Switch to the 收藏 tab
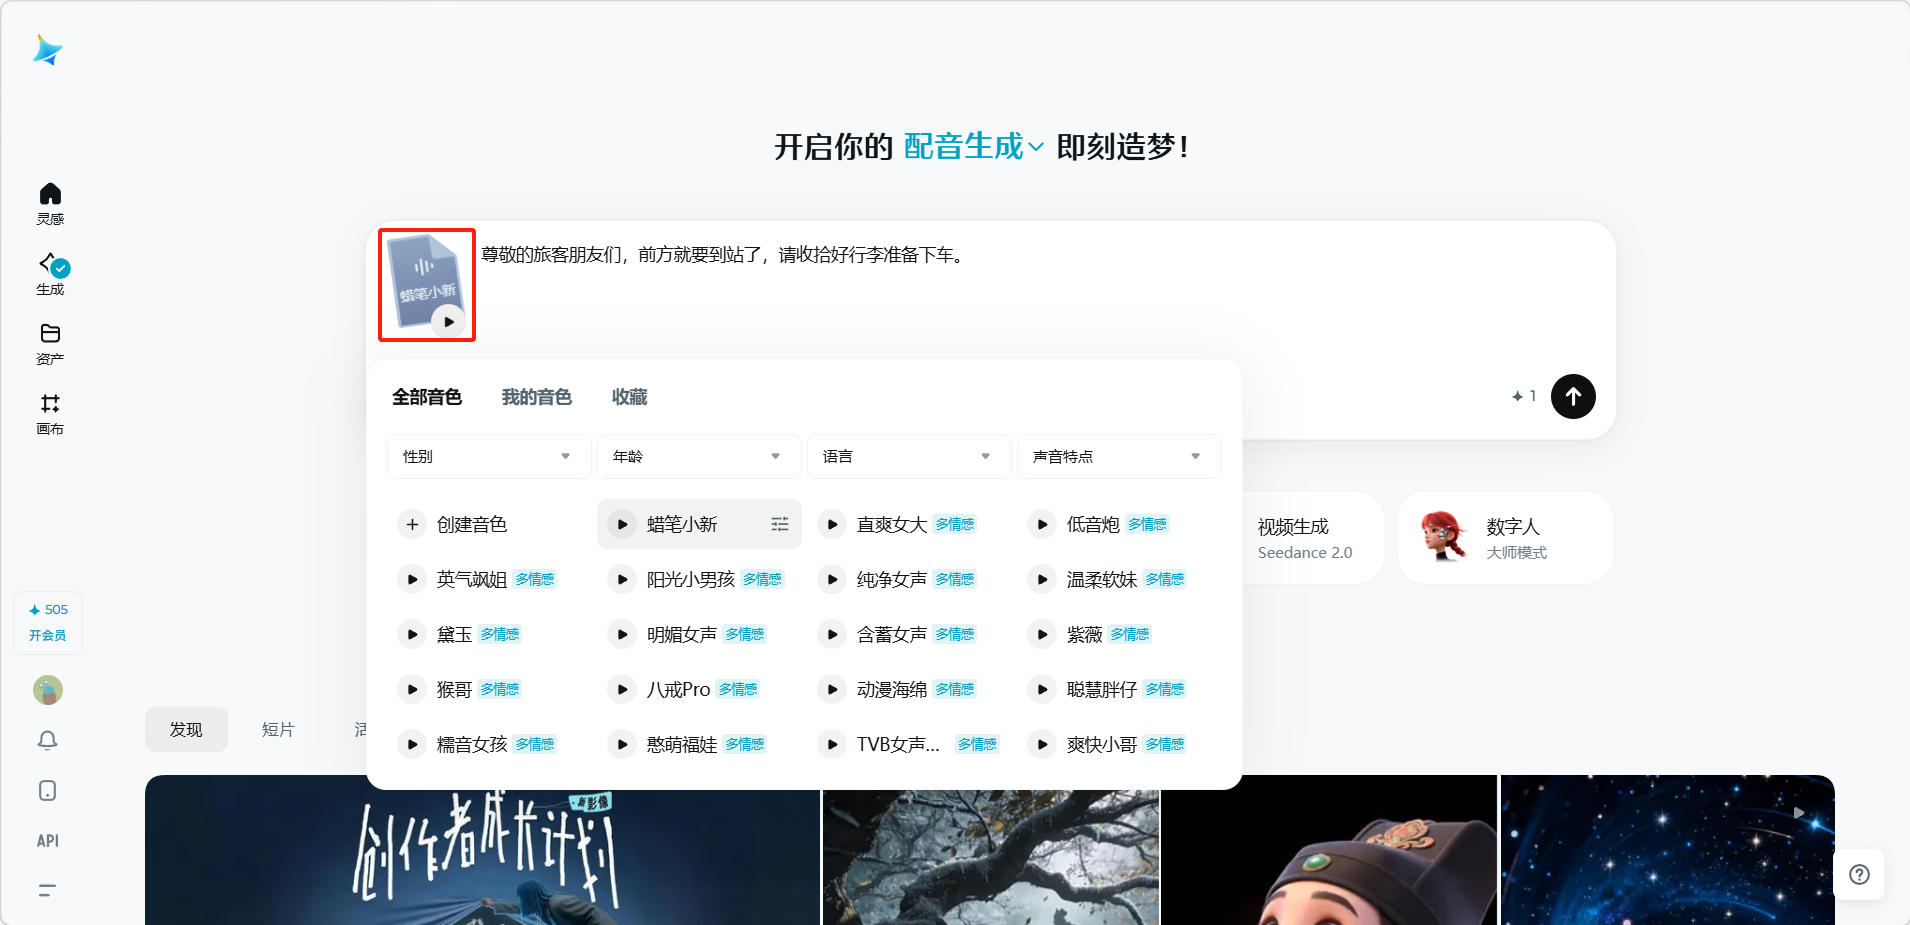Image resolution: width=1910 pixels, height=925 pixels. point(629,397)
